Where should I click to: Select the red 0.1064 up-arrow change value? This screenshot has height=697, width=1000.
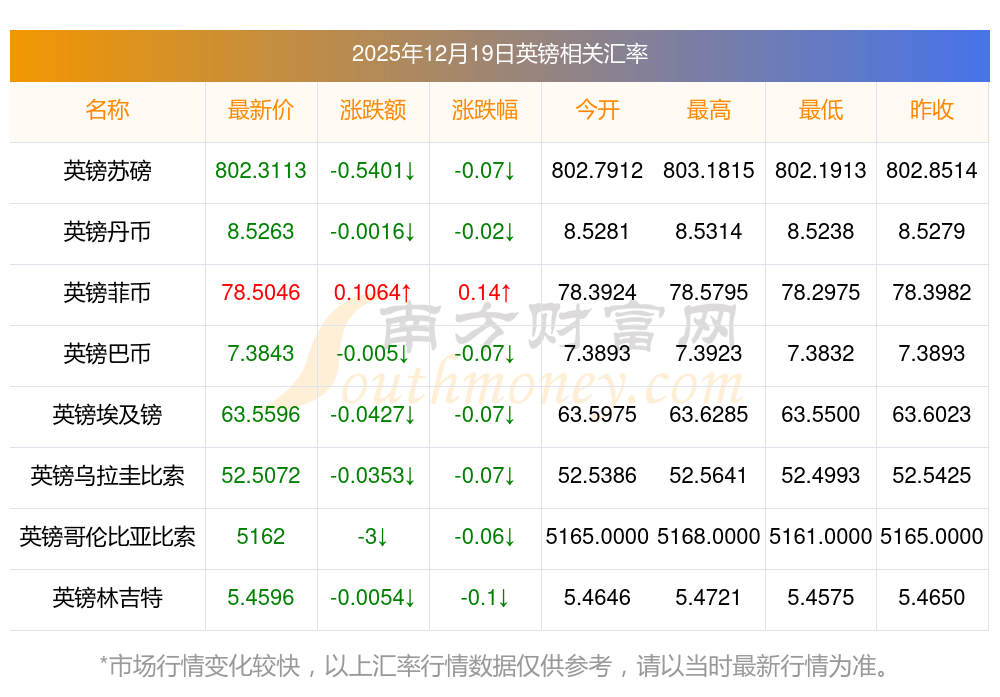[373, 293]
